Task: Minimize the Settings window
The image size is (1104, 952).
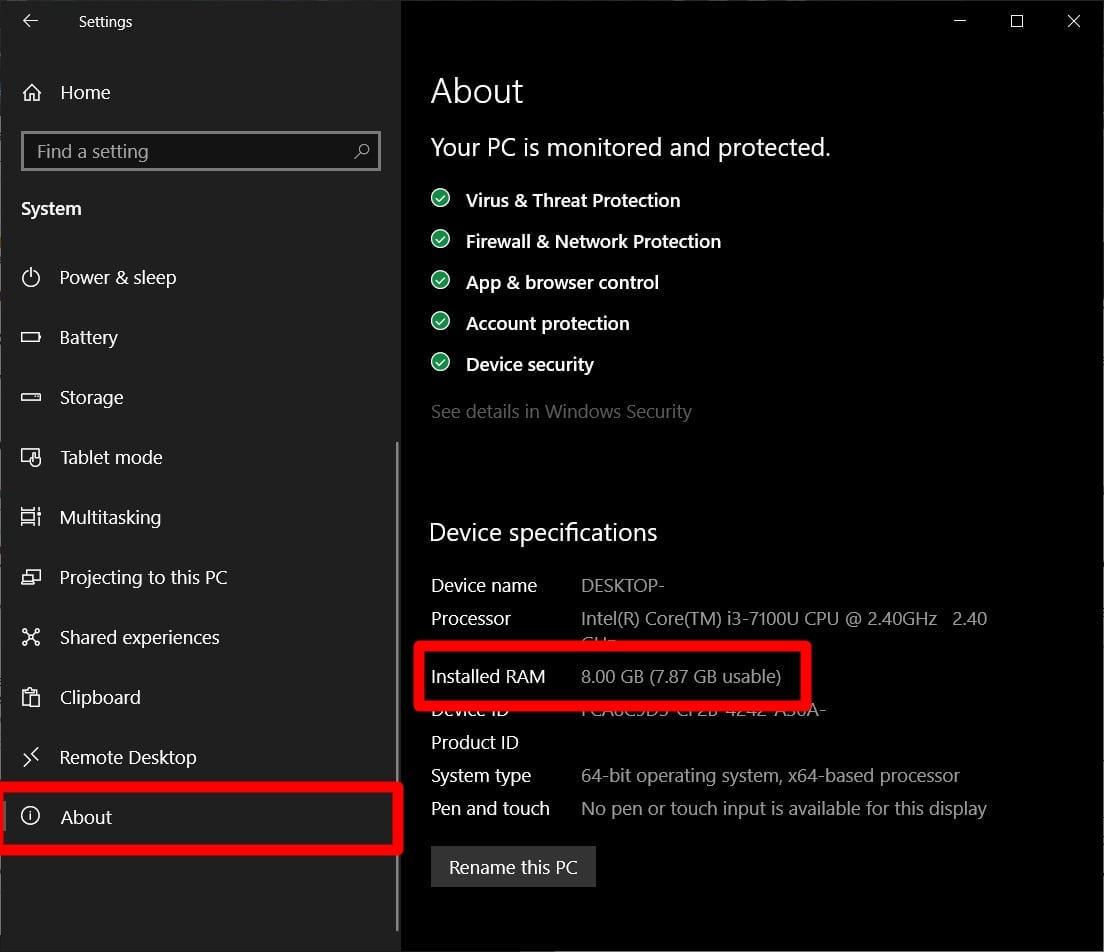Action: [960, 21]
